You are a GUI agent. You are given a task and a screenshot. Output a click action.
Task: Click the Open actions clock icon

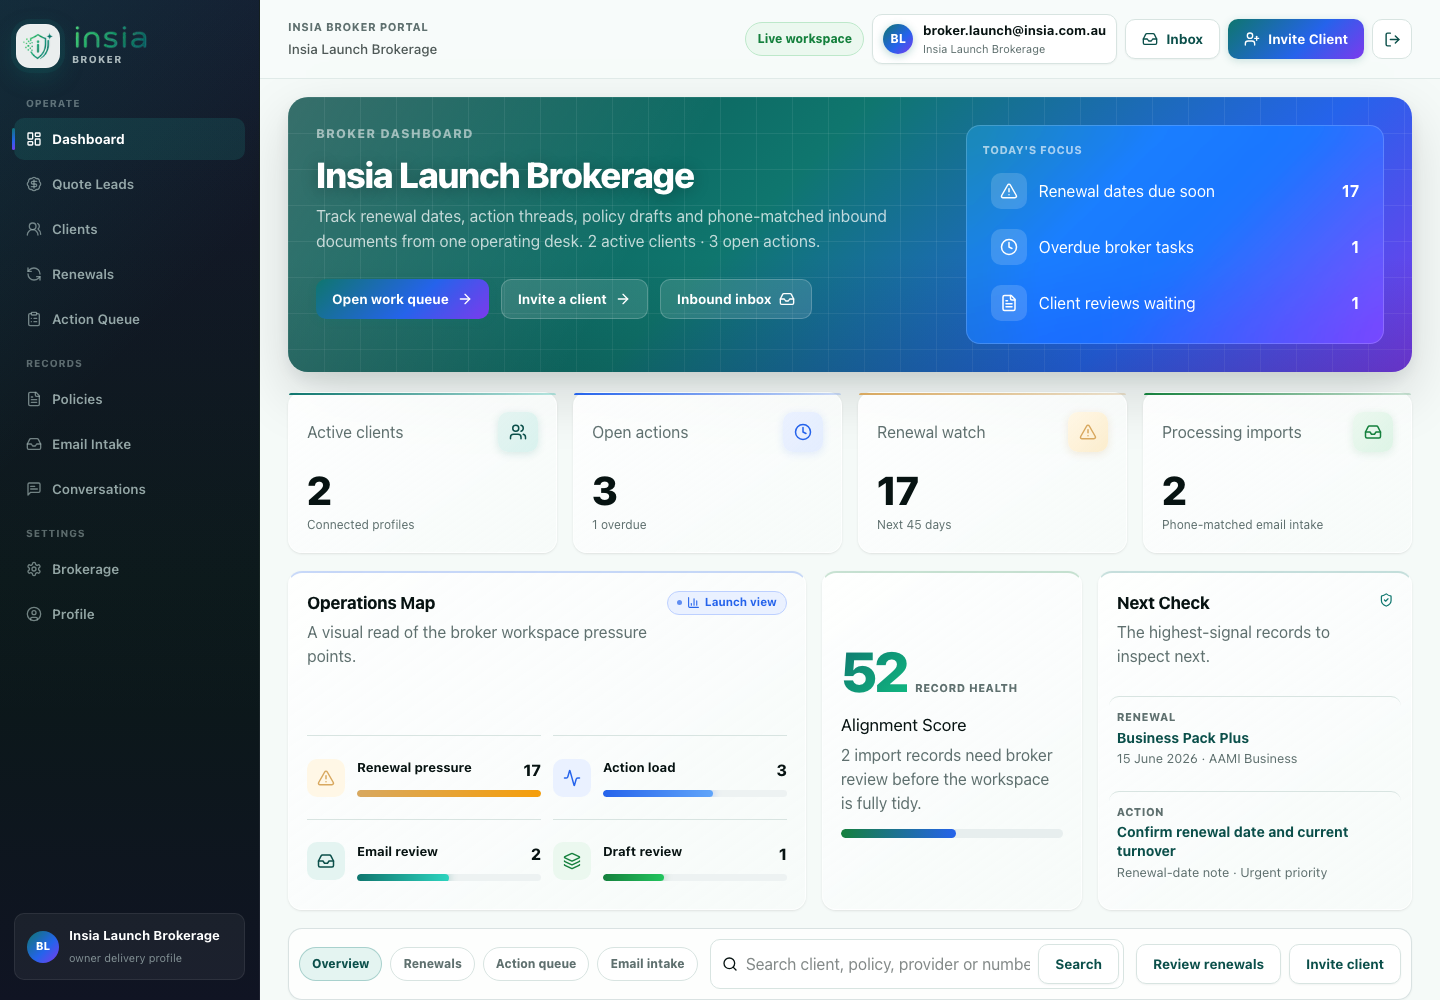[803, 432]
